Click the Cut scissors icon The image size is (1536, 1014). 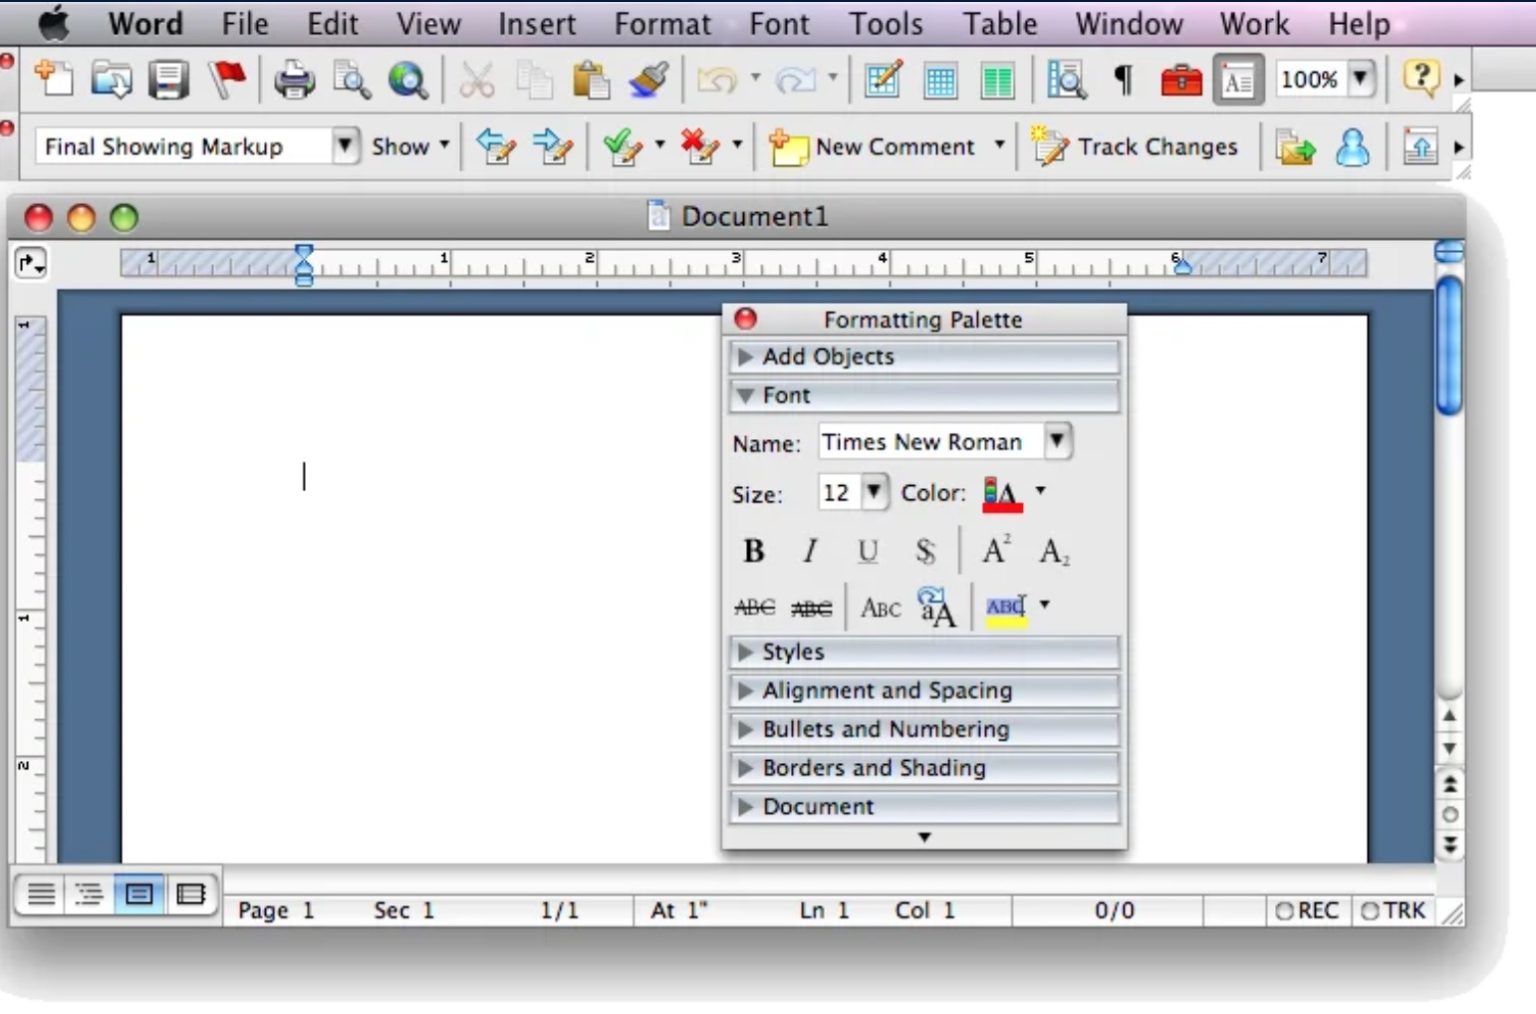click(477, 79)
